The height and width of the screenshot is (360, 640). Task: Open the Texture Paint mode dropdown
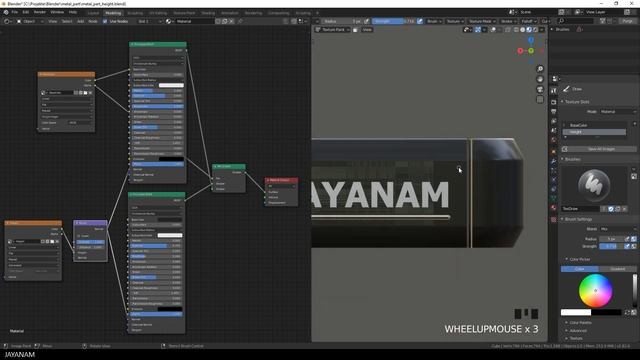pos(333,30)
